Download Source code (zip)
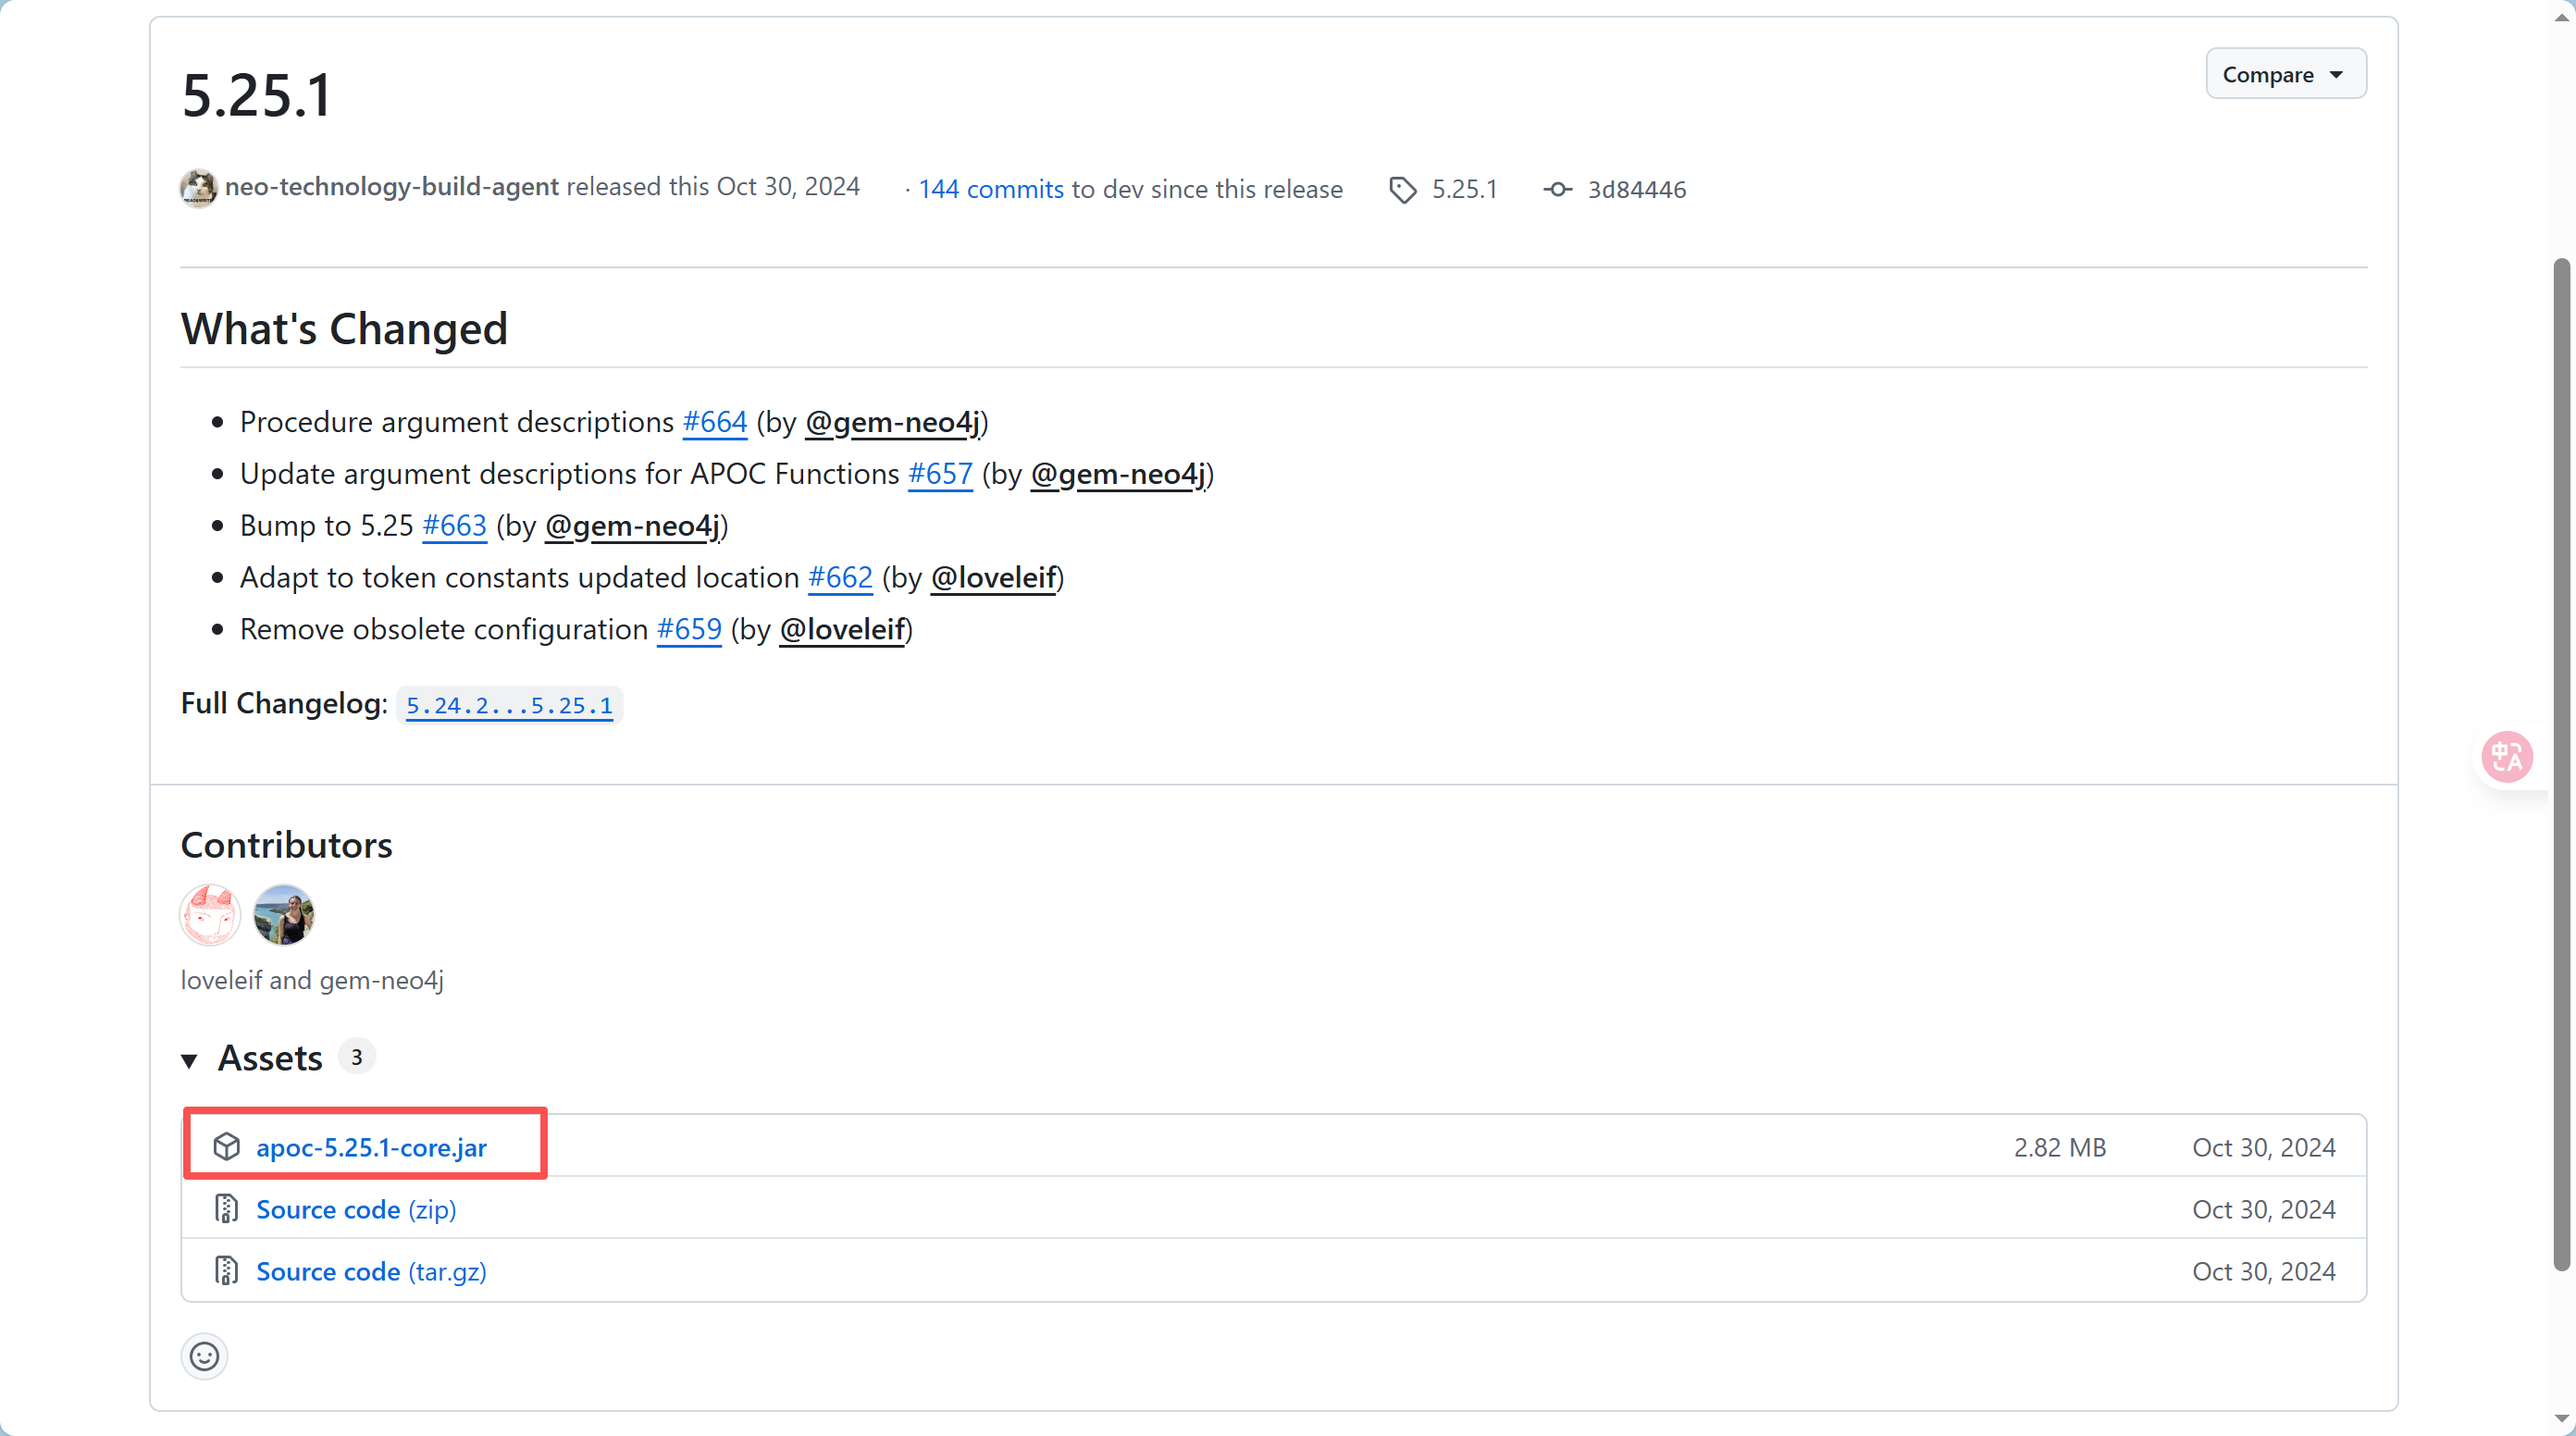 click(x=356, y=1209)
